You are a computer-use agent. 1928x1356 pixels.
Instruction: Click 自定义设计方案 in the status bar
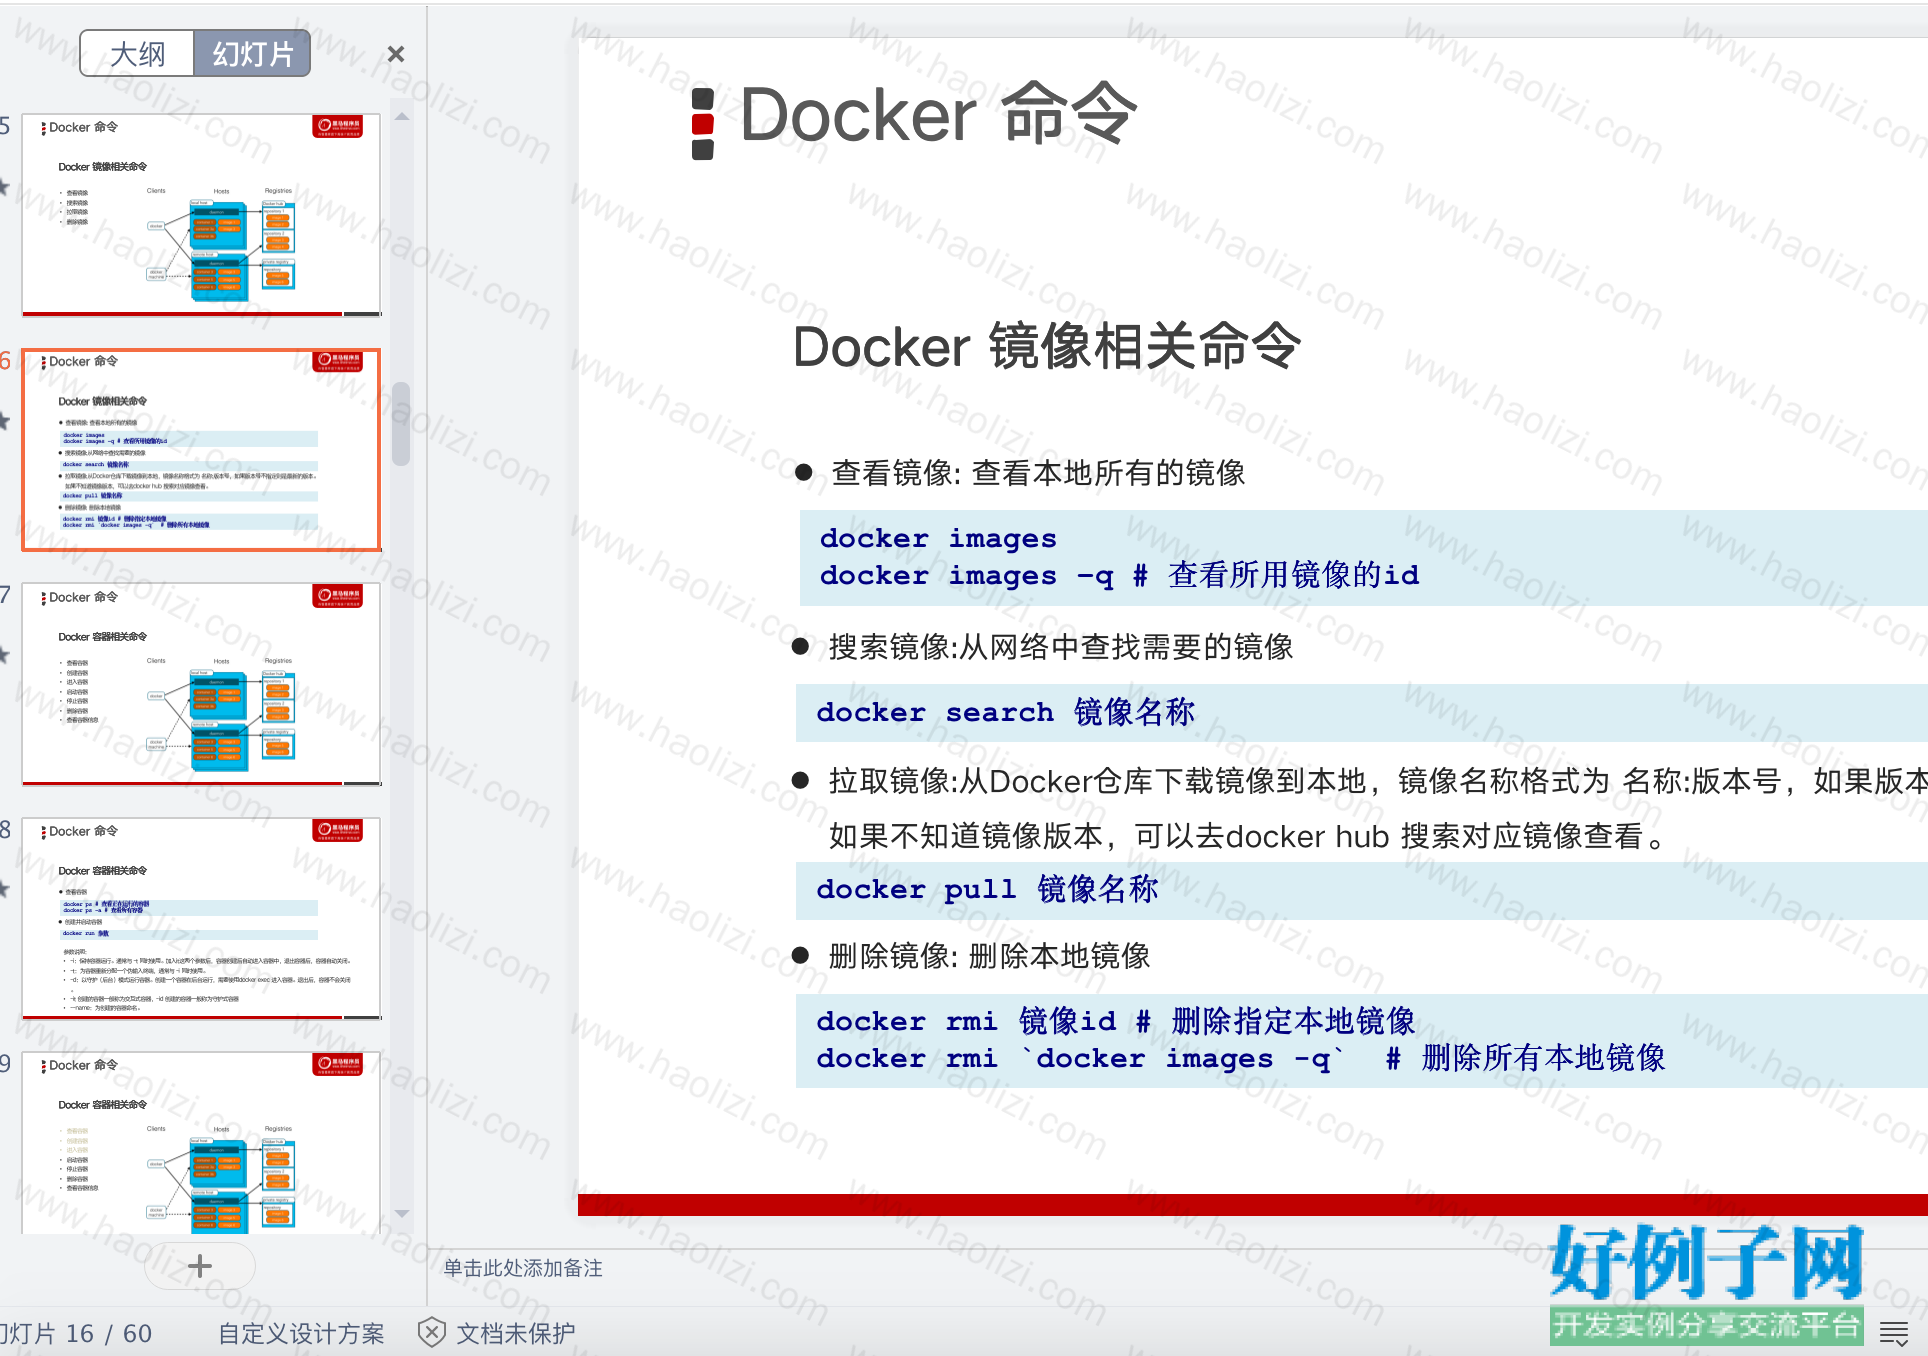[x=301, y=1333]
